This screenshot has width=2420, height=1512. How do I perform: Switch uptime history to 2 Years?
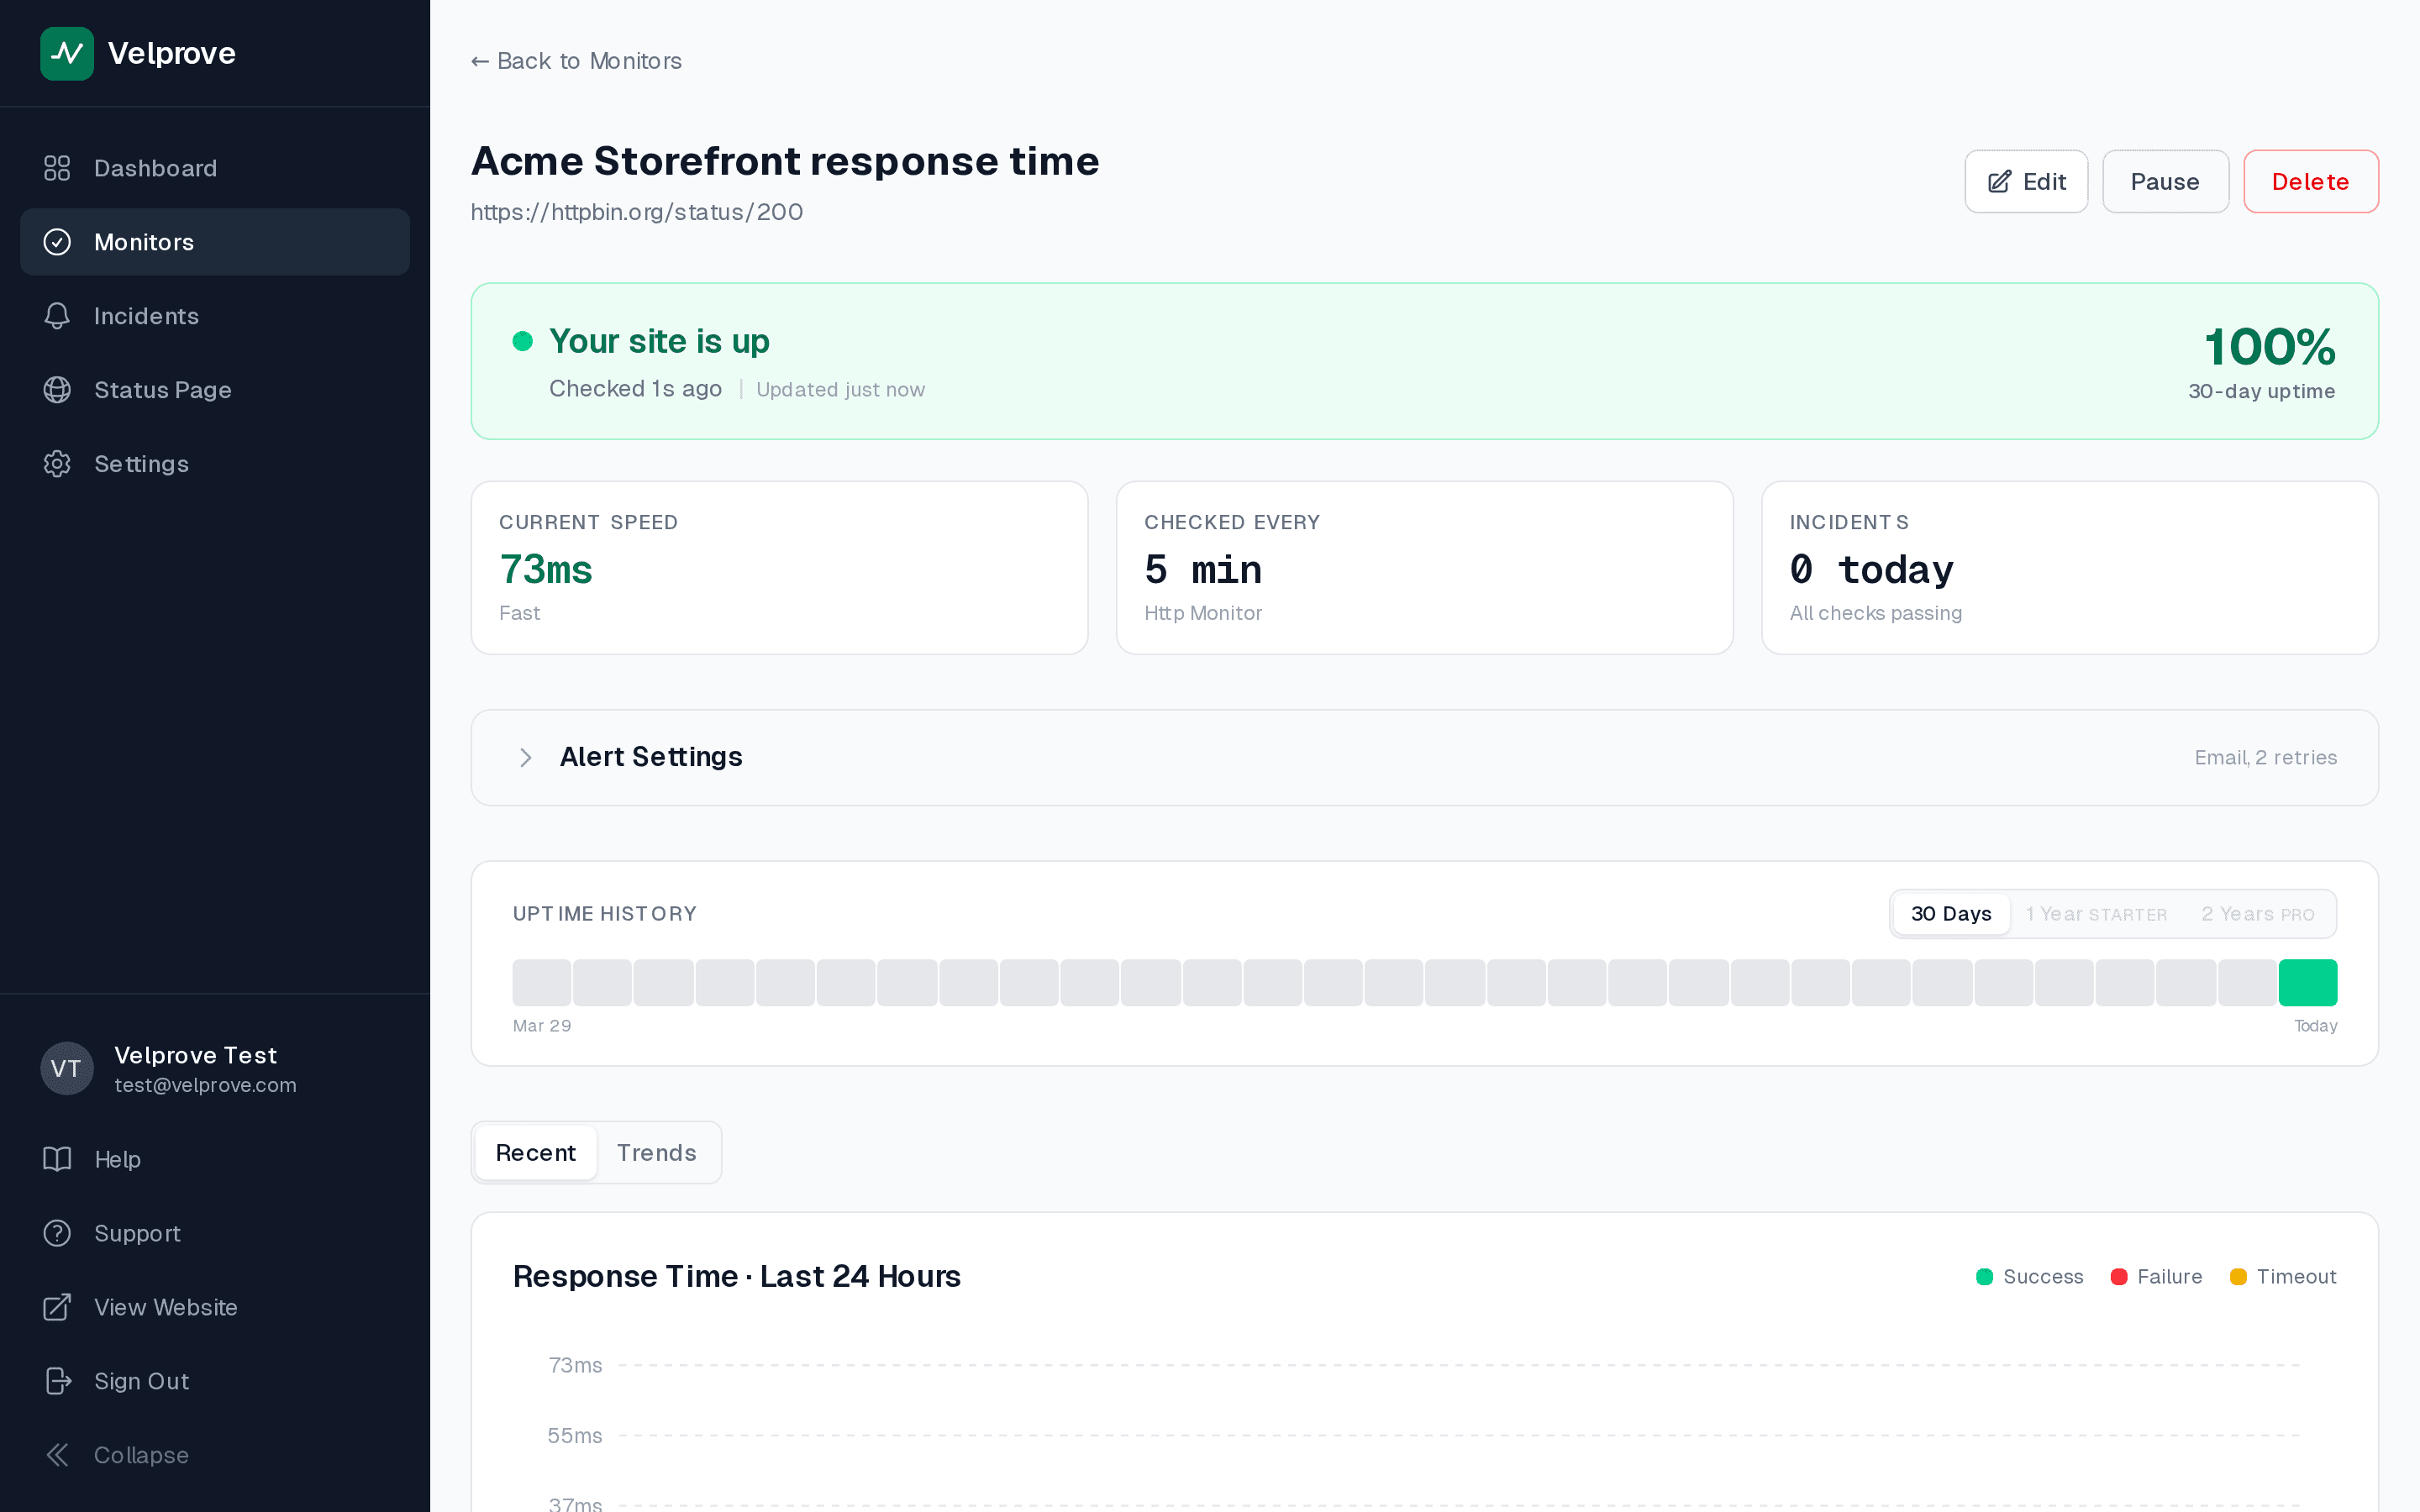tap(2257, 914)
